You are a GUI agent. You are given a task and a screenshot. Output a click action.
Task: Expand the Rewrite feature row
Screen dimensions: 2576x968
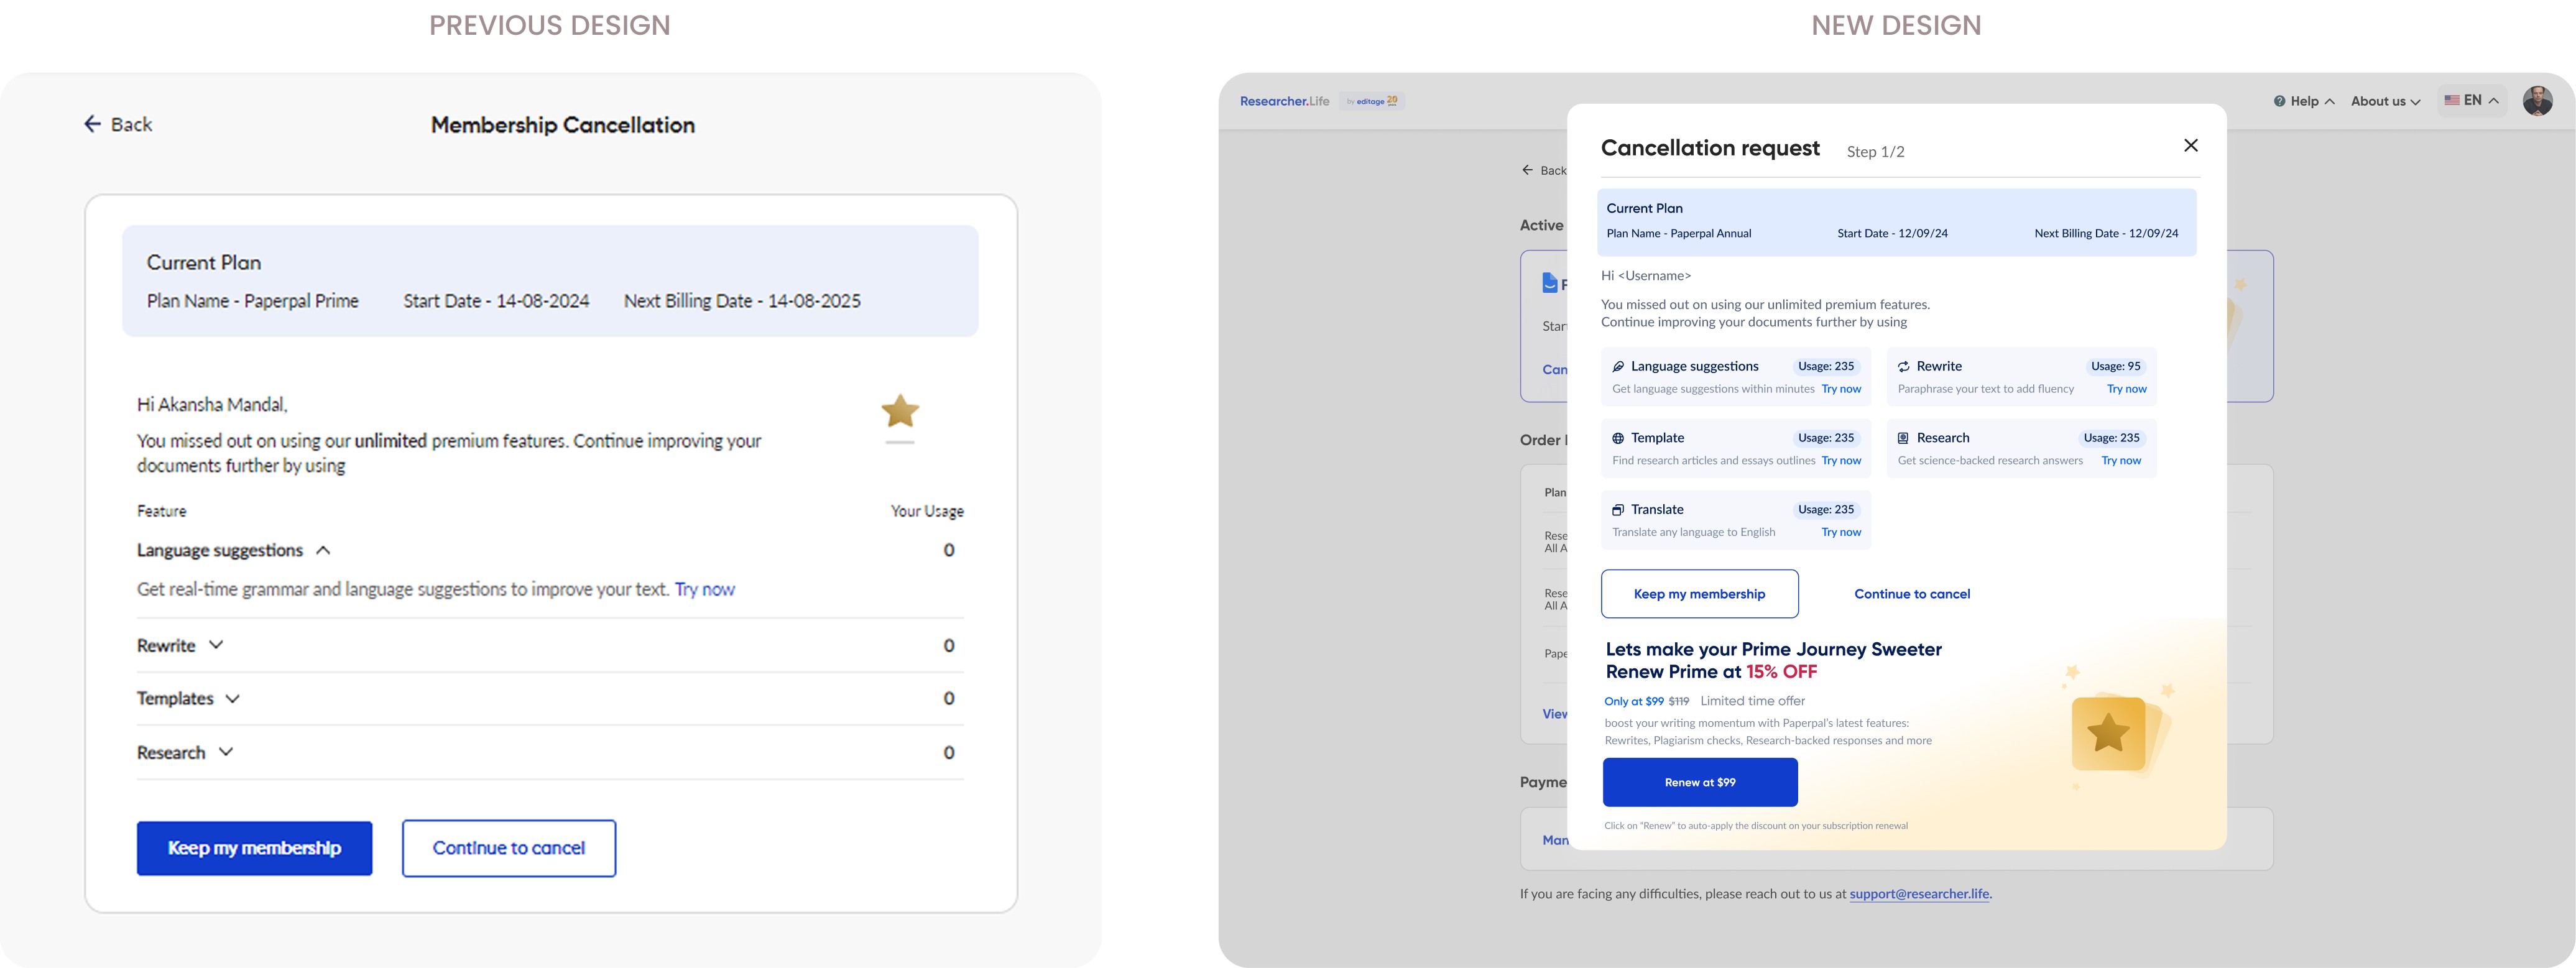click(216, 646)
